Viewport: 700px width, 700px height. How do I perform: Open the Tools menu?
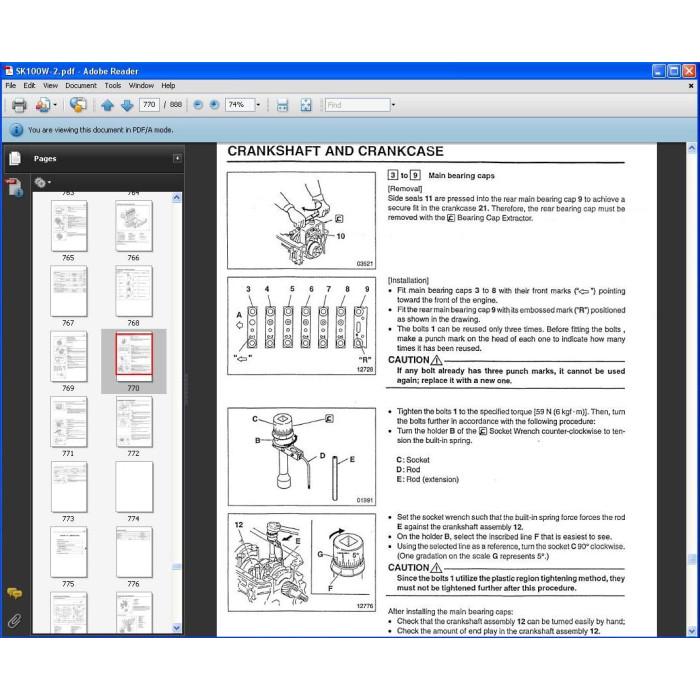pos(112,85)
